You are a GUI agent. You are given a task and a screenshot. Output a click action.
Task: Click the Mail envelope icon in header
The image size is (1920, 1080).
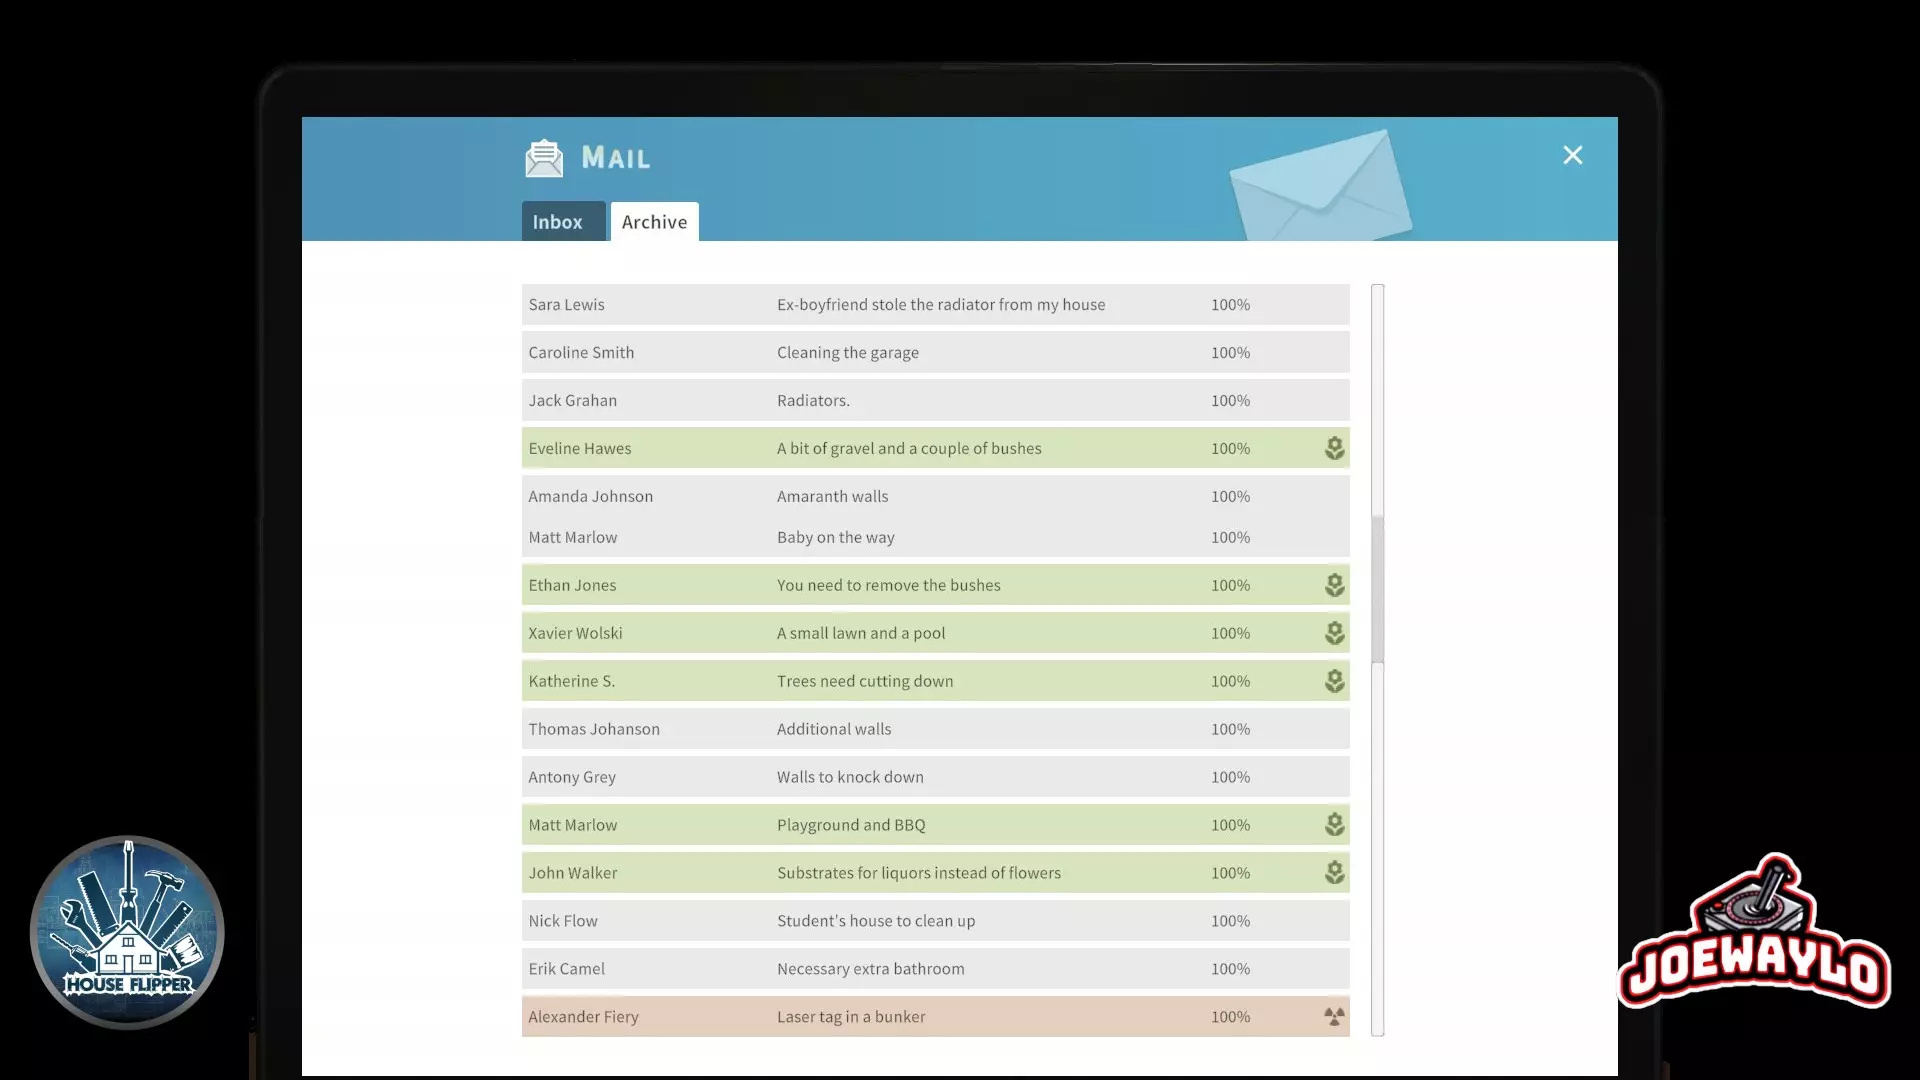click(x=544, y=158)
